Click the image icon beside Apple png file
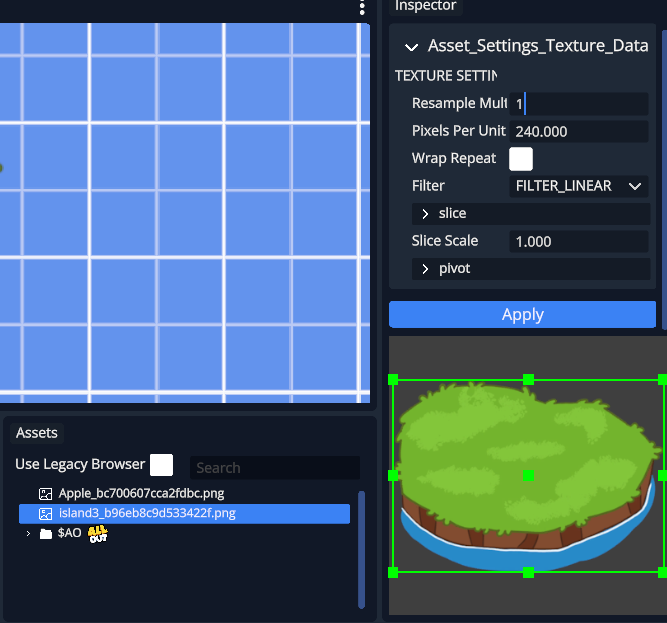 click(45, 494)
